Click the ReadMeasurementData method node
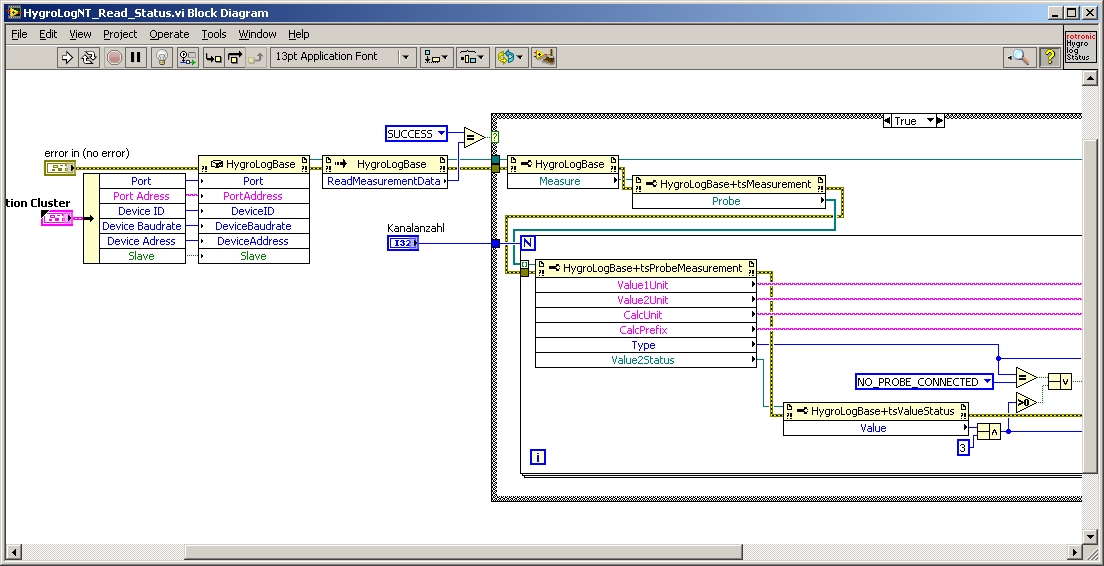1104x566 pixels. [x=384, y=181]
